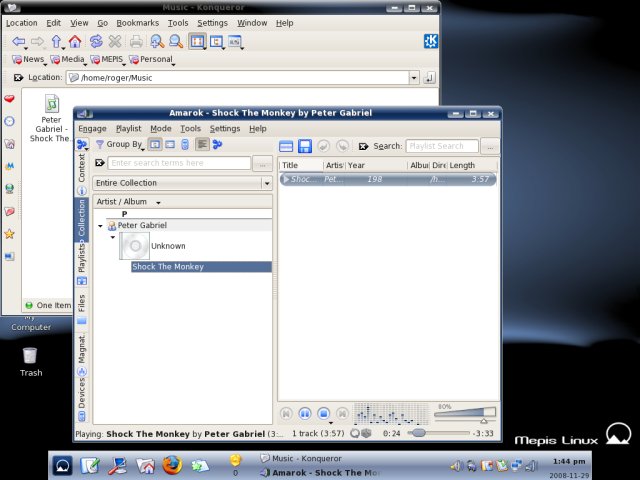
Task: Select Shock The Monkey in collection tree
Action: (x=168, y=267)
